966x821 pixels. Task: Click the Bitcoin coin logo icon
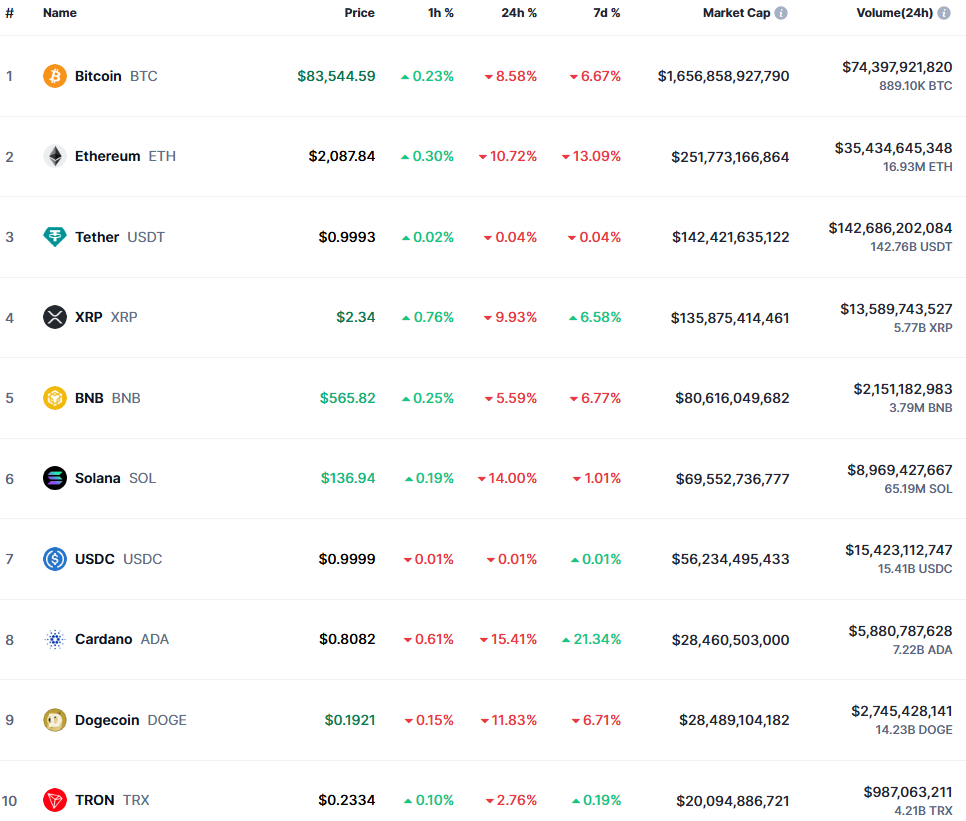tap(55, 76)
